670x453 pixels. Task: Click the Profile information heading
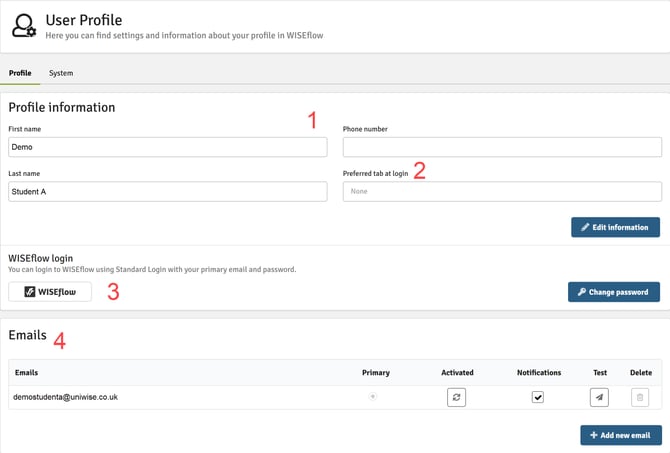point(62,107)
